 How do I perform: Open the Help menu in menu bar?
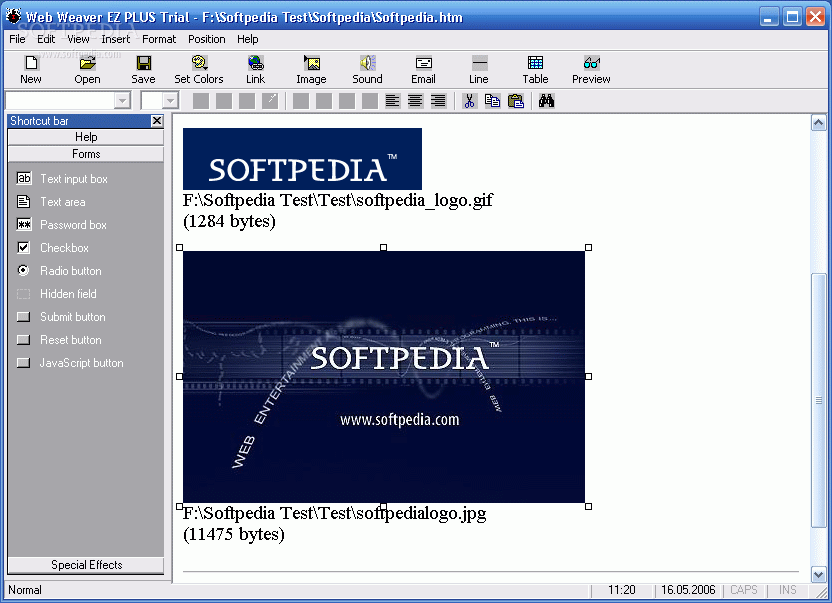247,39
